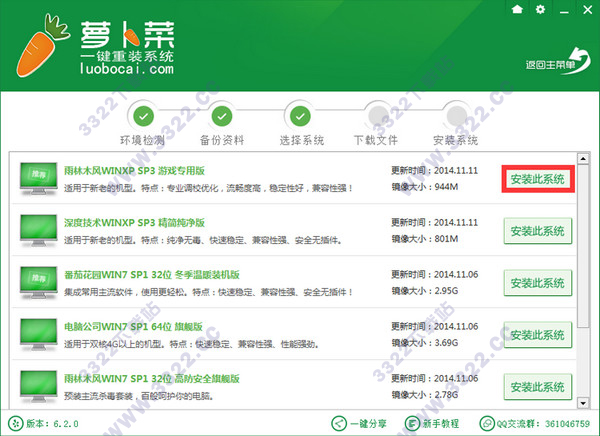The height and width of the screenshot is (436, 600).
Task: Click 镜像大小：944M text
Action: point(425,187)
